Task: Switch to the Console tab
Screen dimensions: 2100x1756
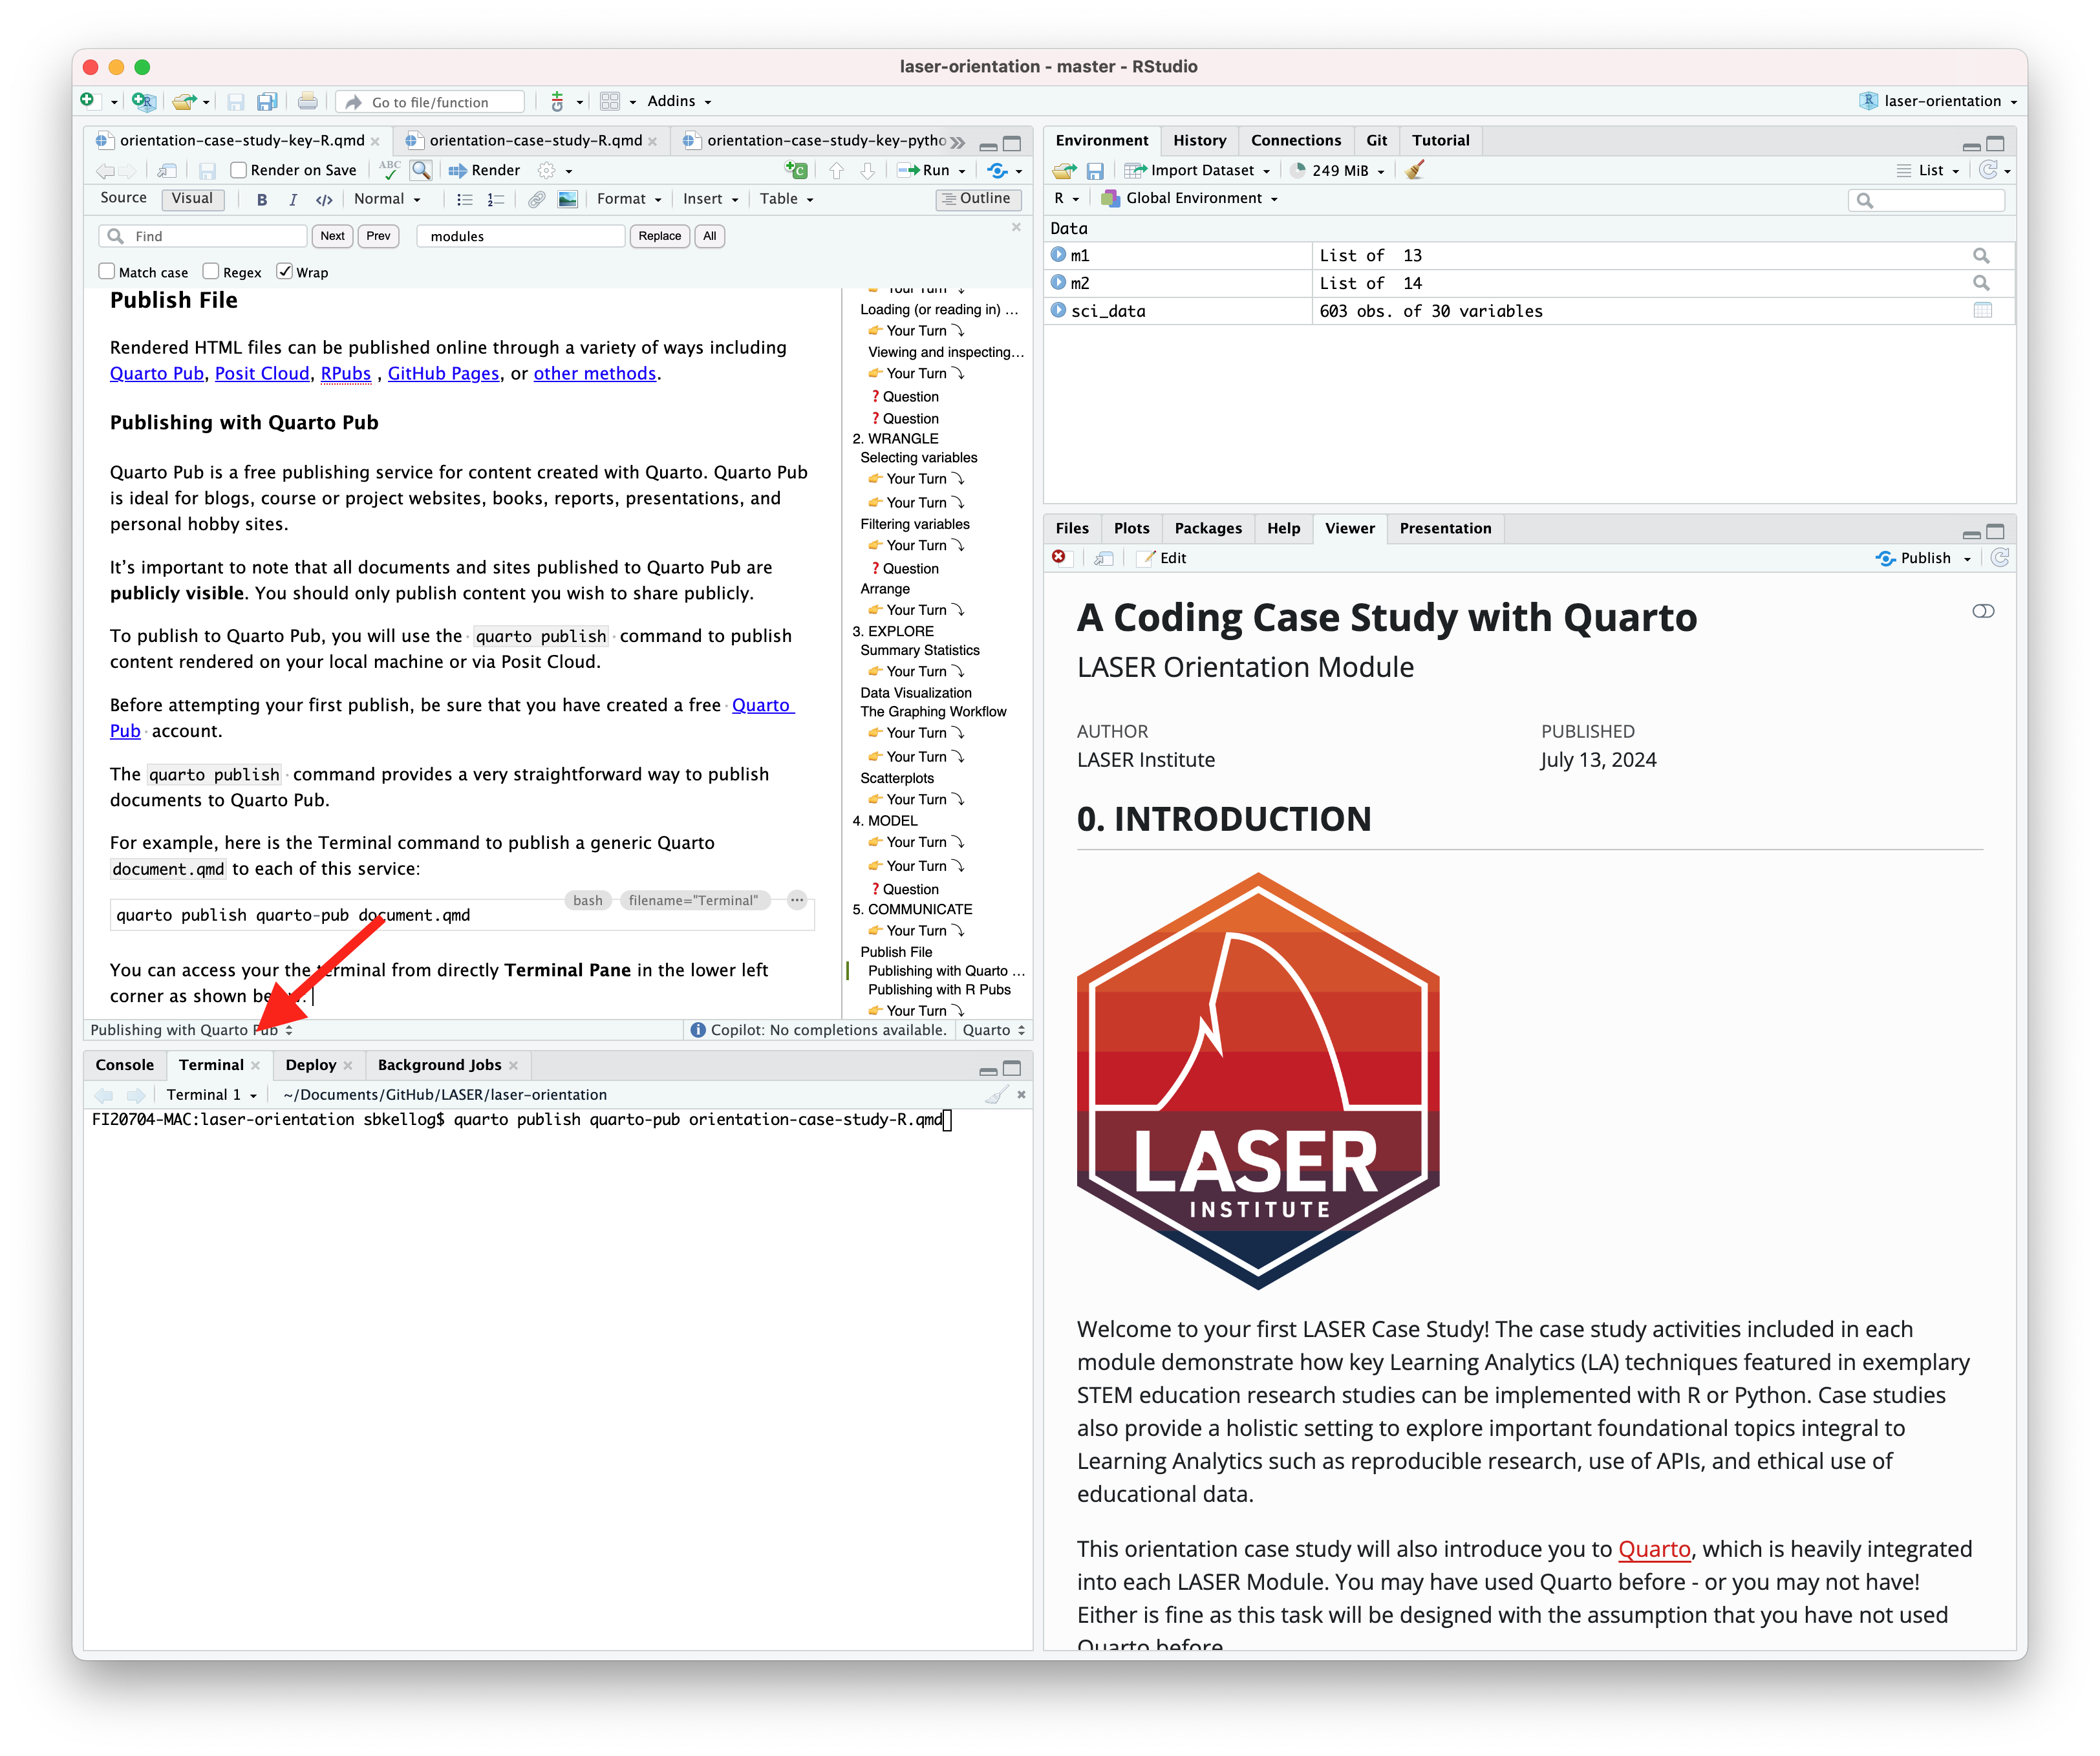Action: (125, 1065)
